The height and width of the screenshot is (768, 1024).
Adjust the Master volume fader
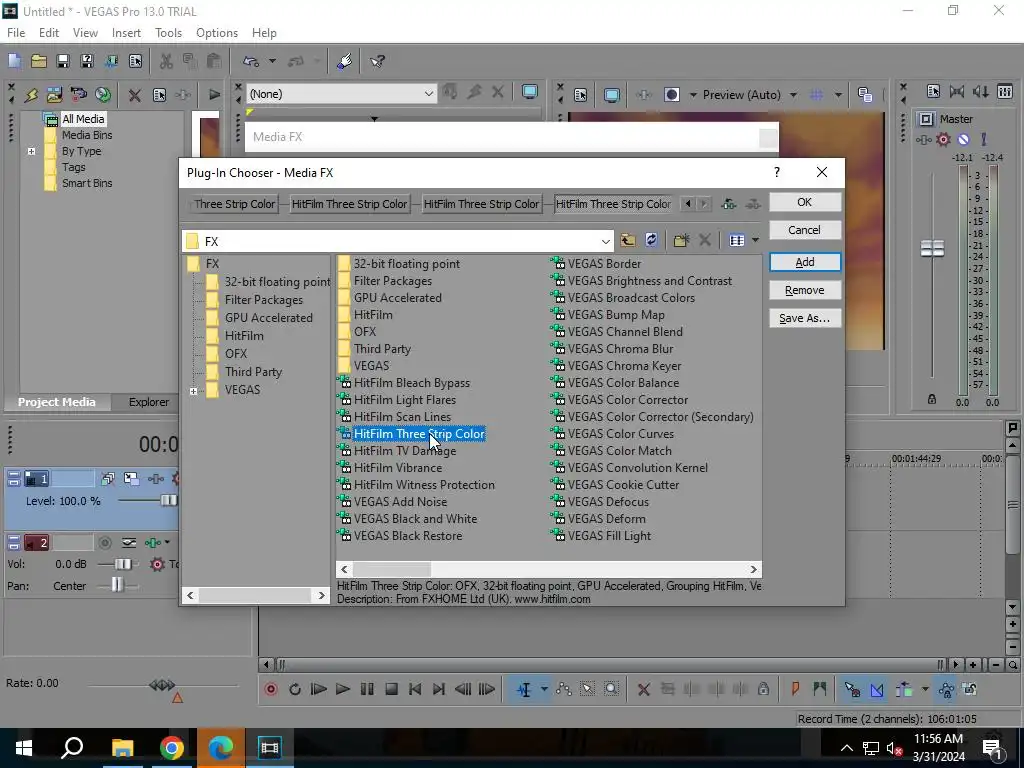coord(932,248)
